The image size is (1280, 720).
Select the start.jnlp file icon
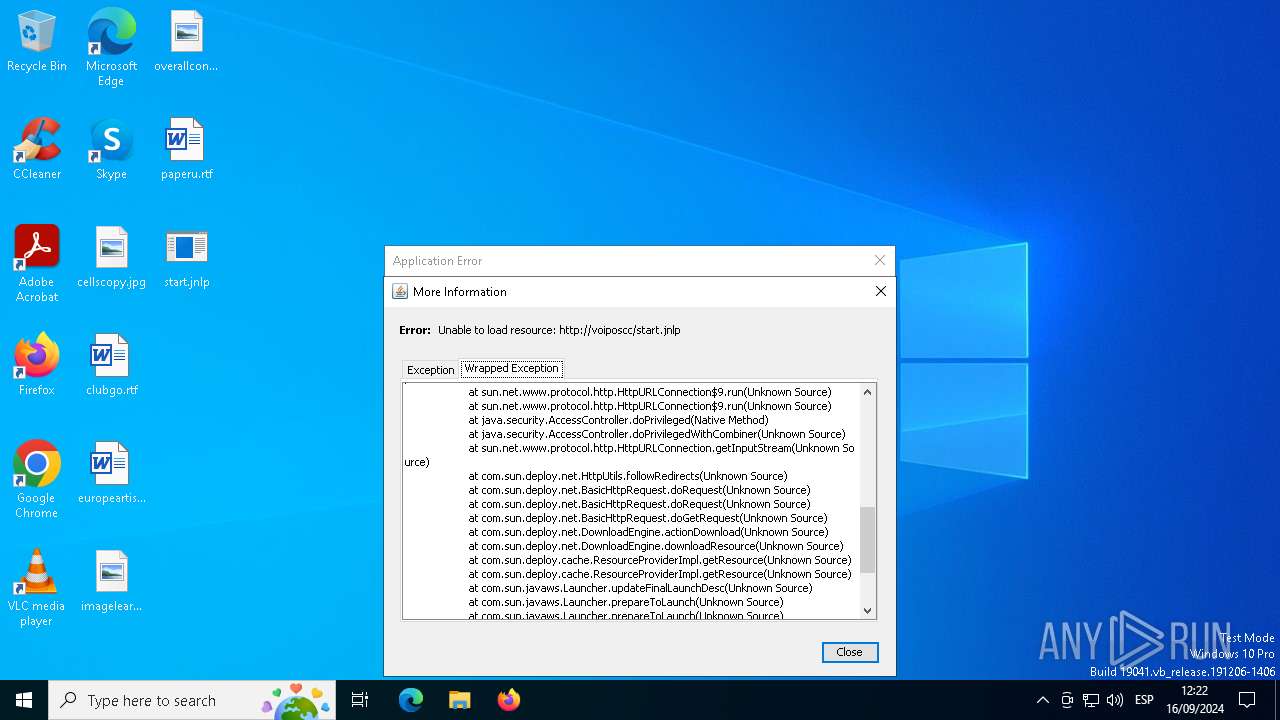tap(186, 258)
